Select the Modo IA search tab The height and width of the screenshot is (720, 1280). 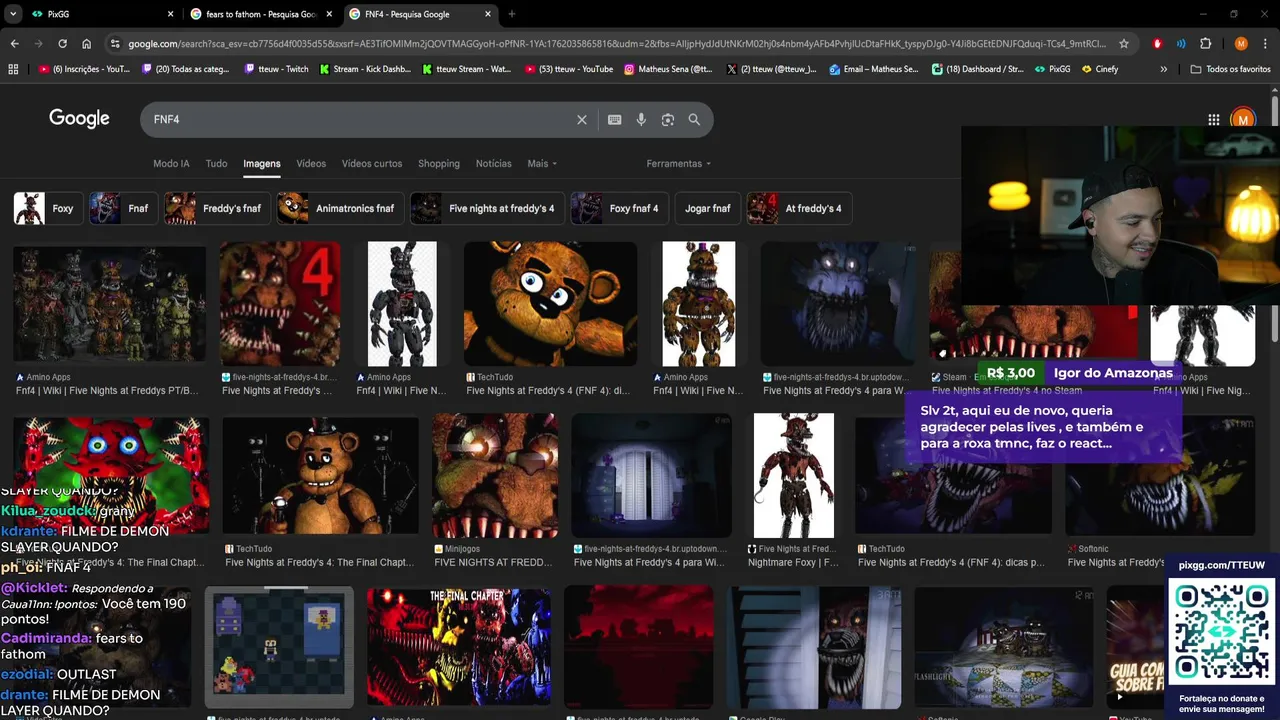pyautogui.click(x=171, y=164)
